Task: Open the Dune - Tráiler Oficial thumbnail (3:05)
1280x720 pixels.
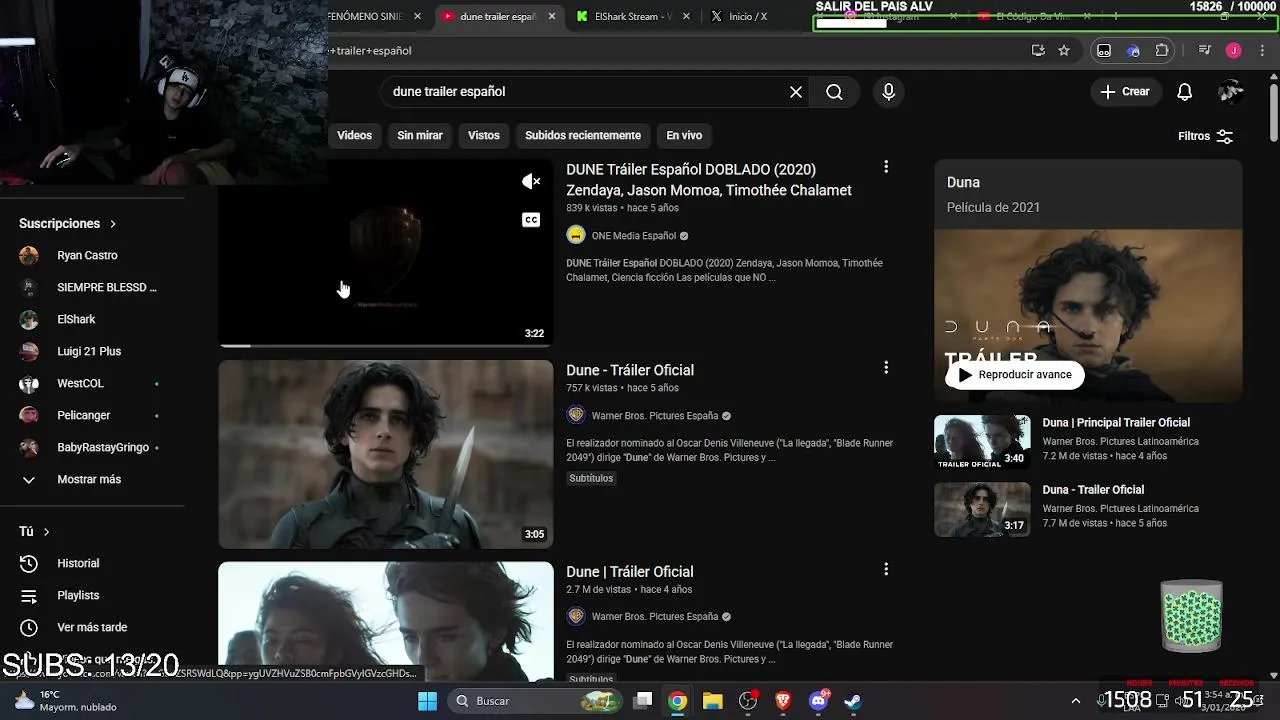Action: point(386,454)
